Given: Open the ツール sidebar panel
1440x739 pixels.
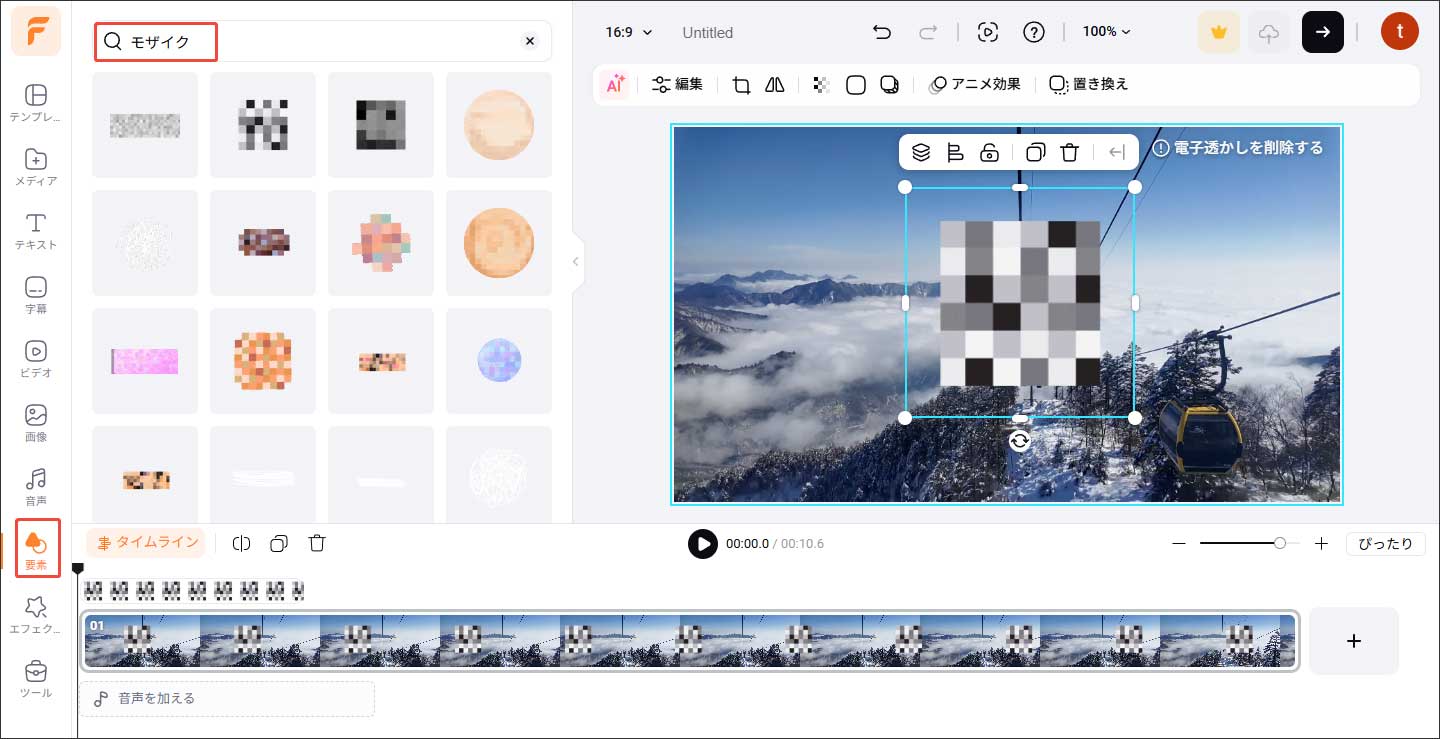Looking at the screenshot, I should [35, 679].
